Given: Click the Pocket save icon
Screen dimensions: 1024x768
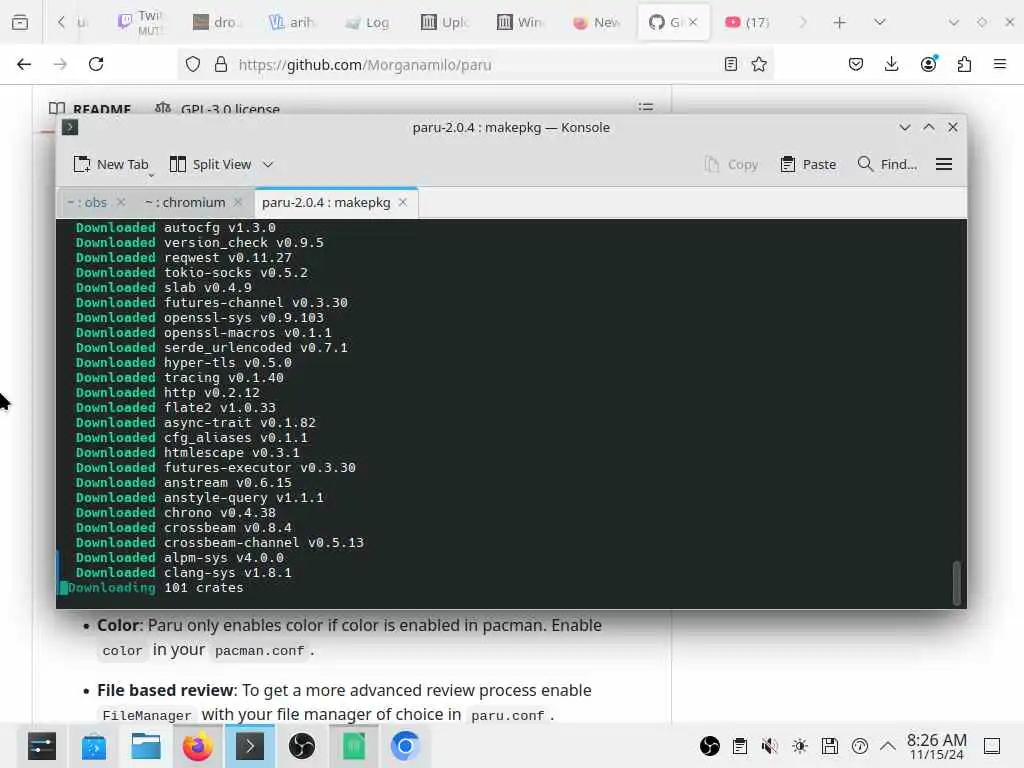Looking at the screenshot, I should click(x=856, y=64).
